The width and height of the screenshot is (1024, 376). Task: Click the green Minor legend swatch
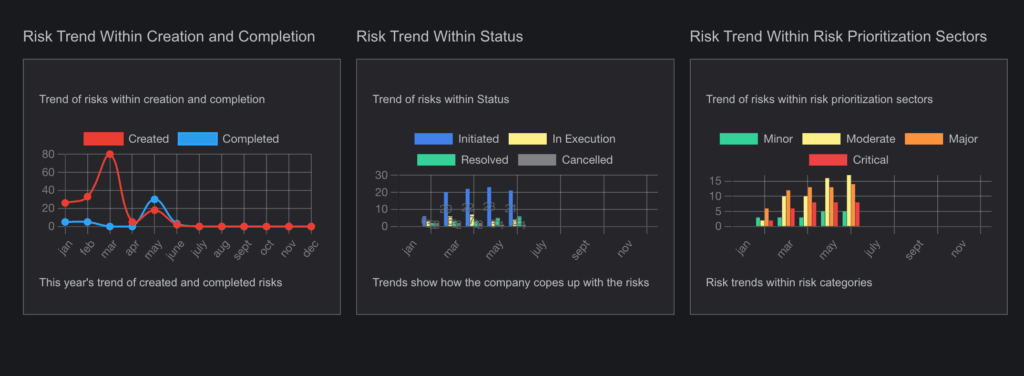(x=739, y=138)
